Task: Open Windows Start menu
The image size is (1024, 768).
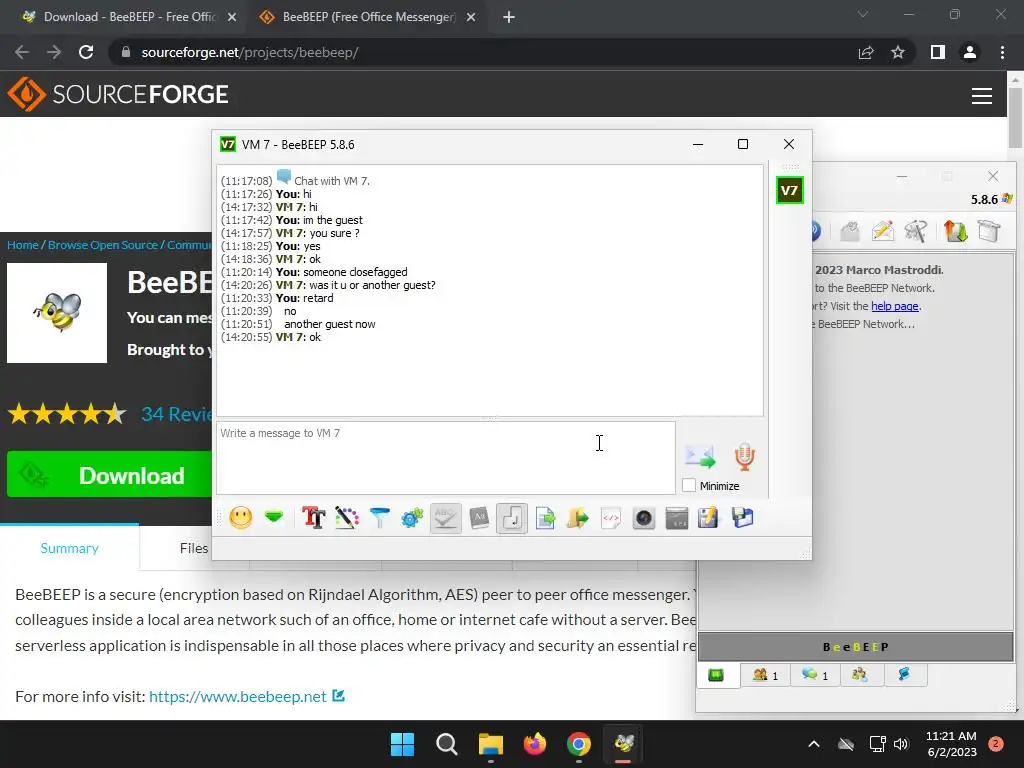Action: 402,744
